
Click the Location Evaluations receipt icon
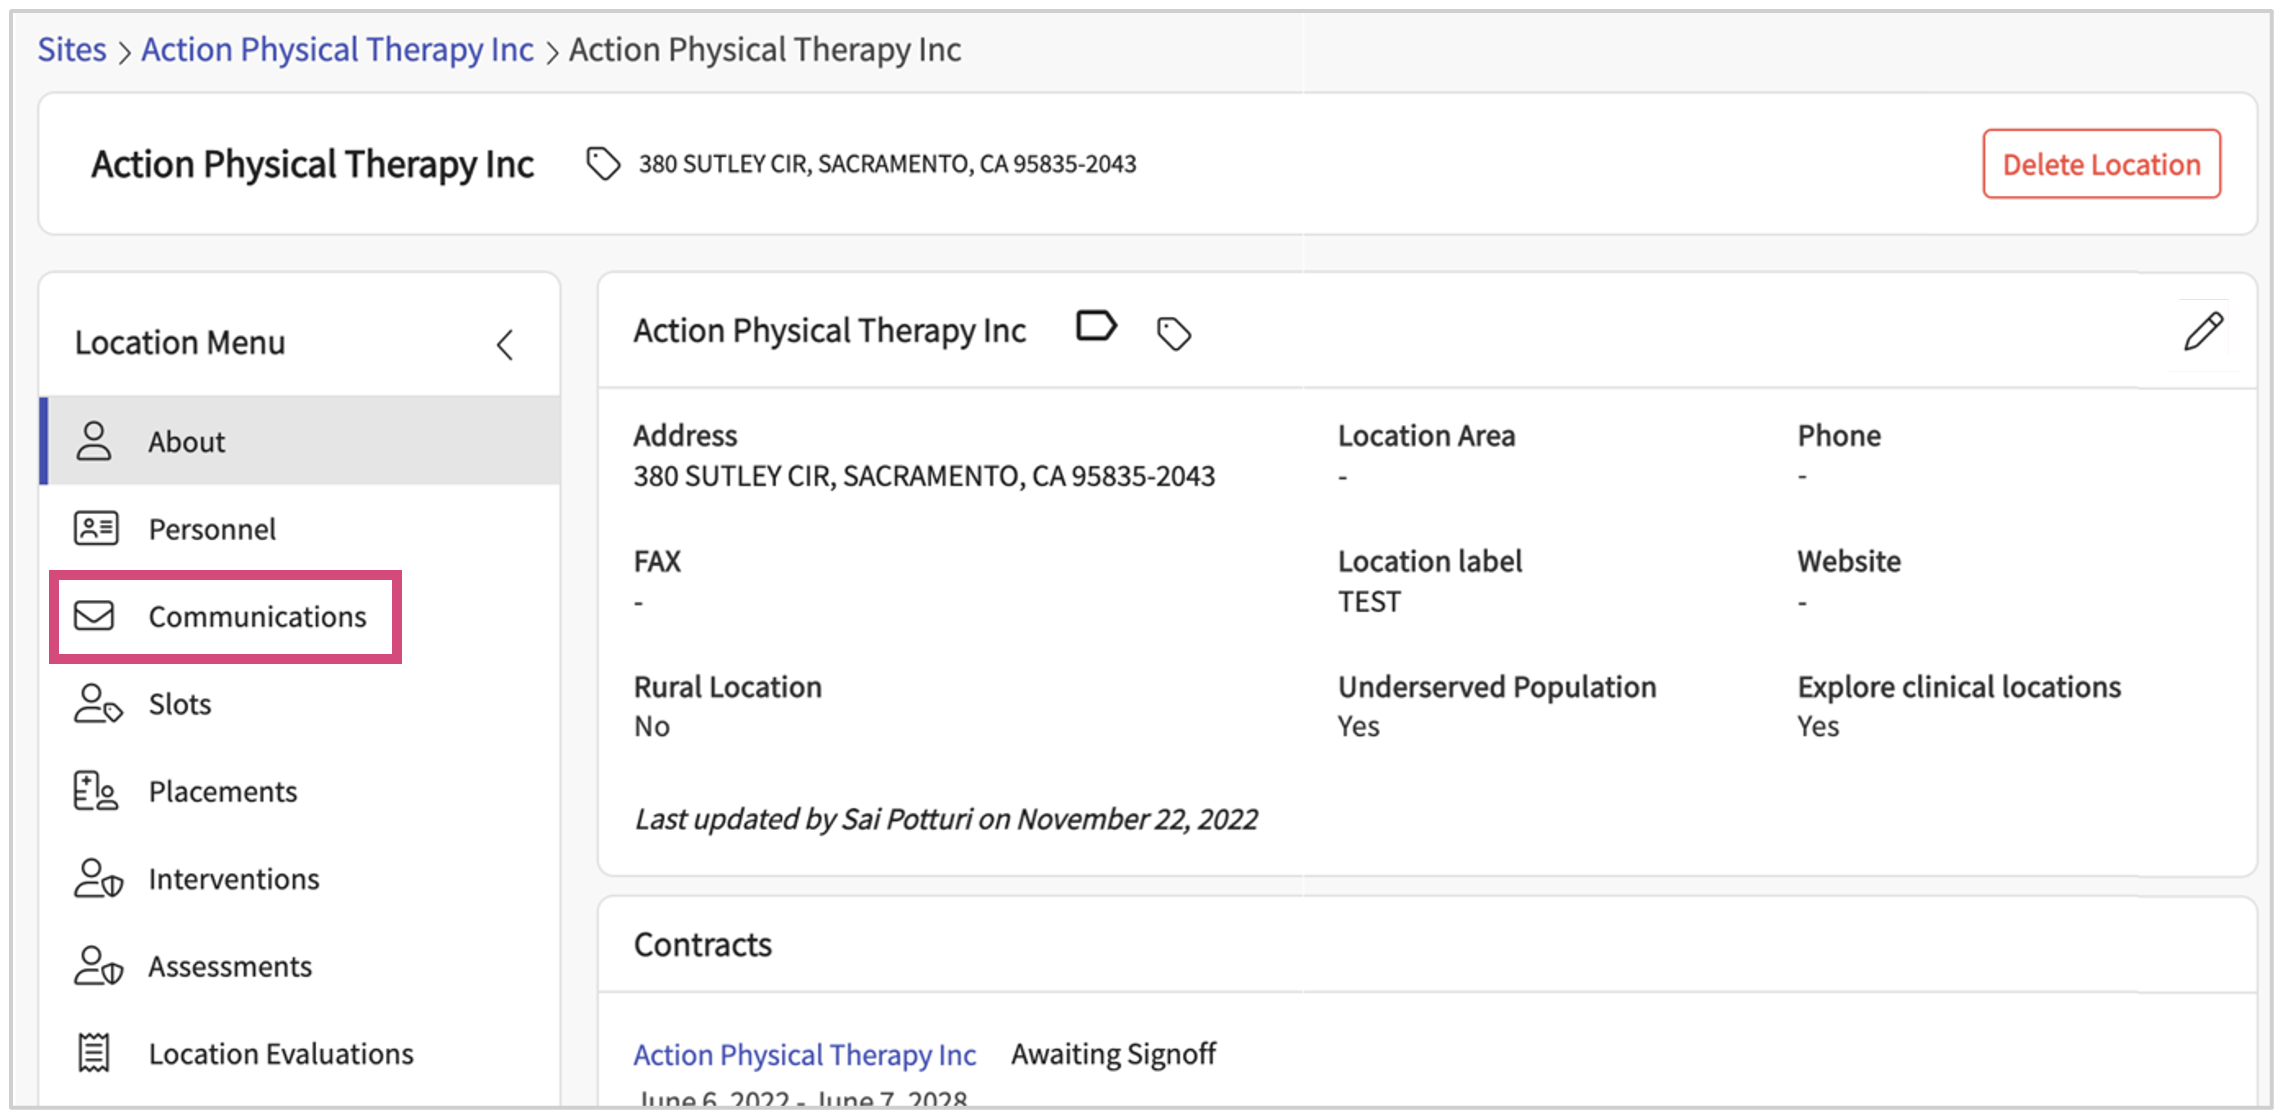95,1053
